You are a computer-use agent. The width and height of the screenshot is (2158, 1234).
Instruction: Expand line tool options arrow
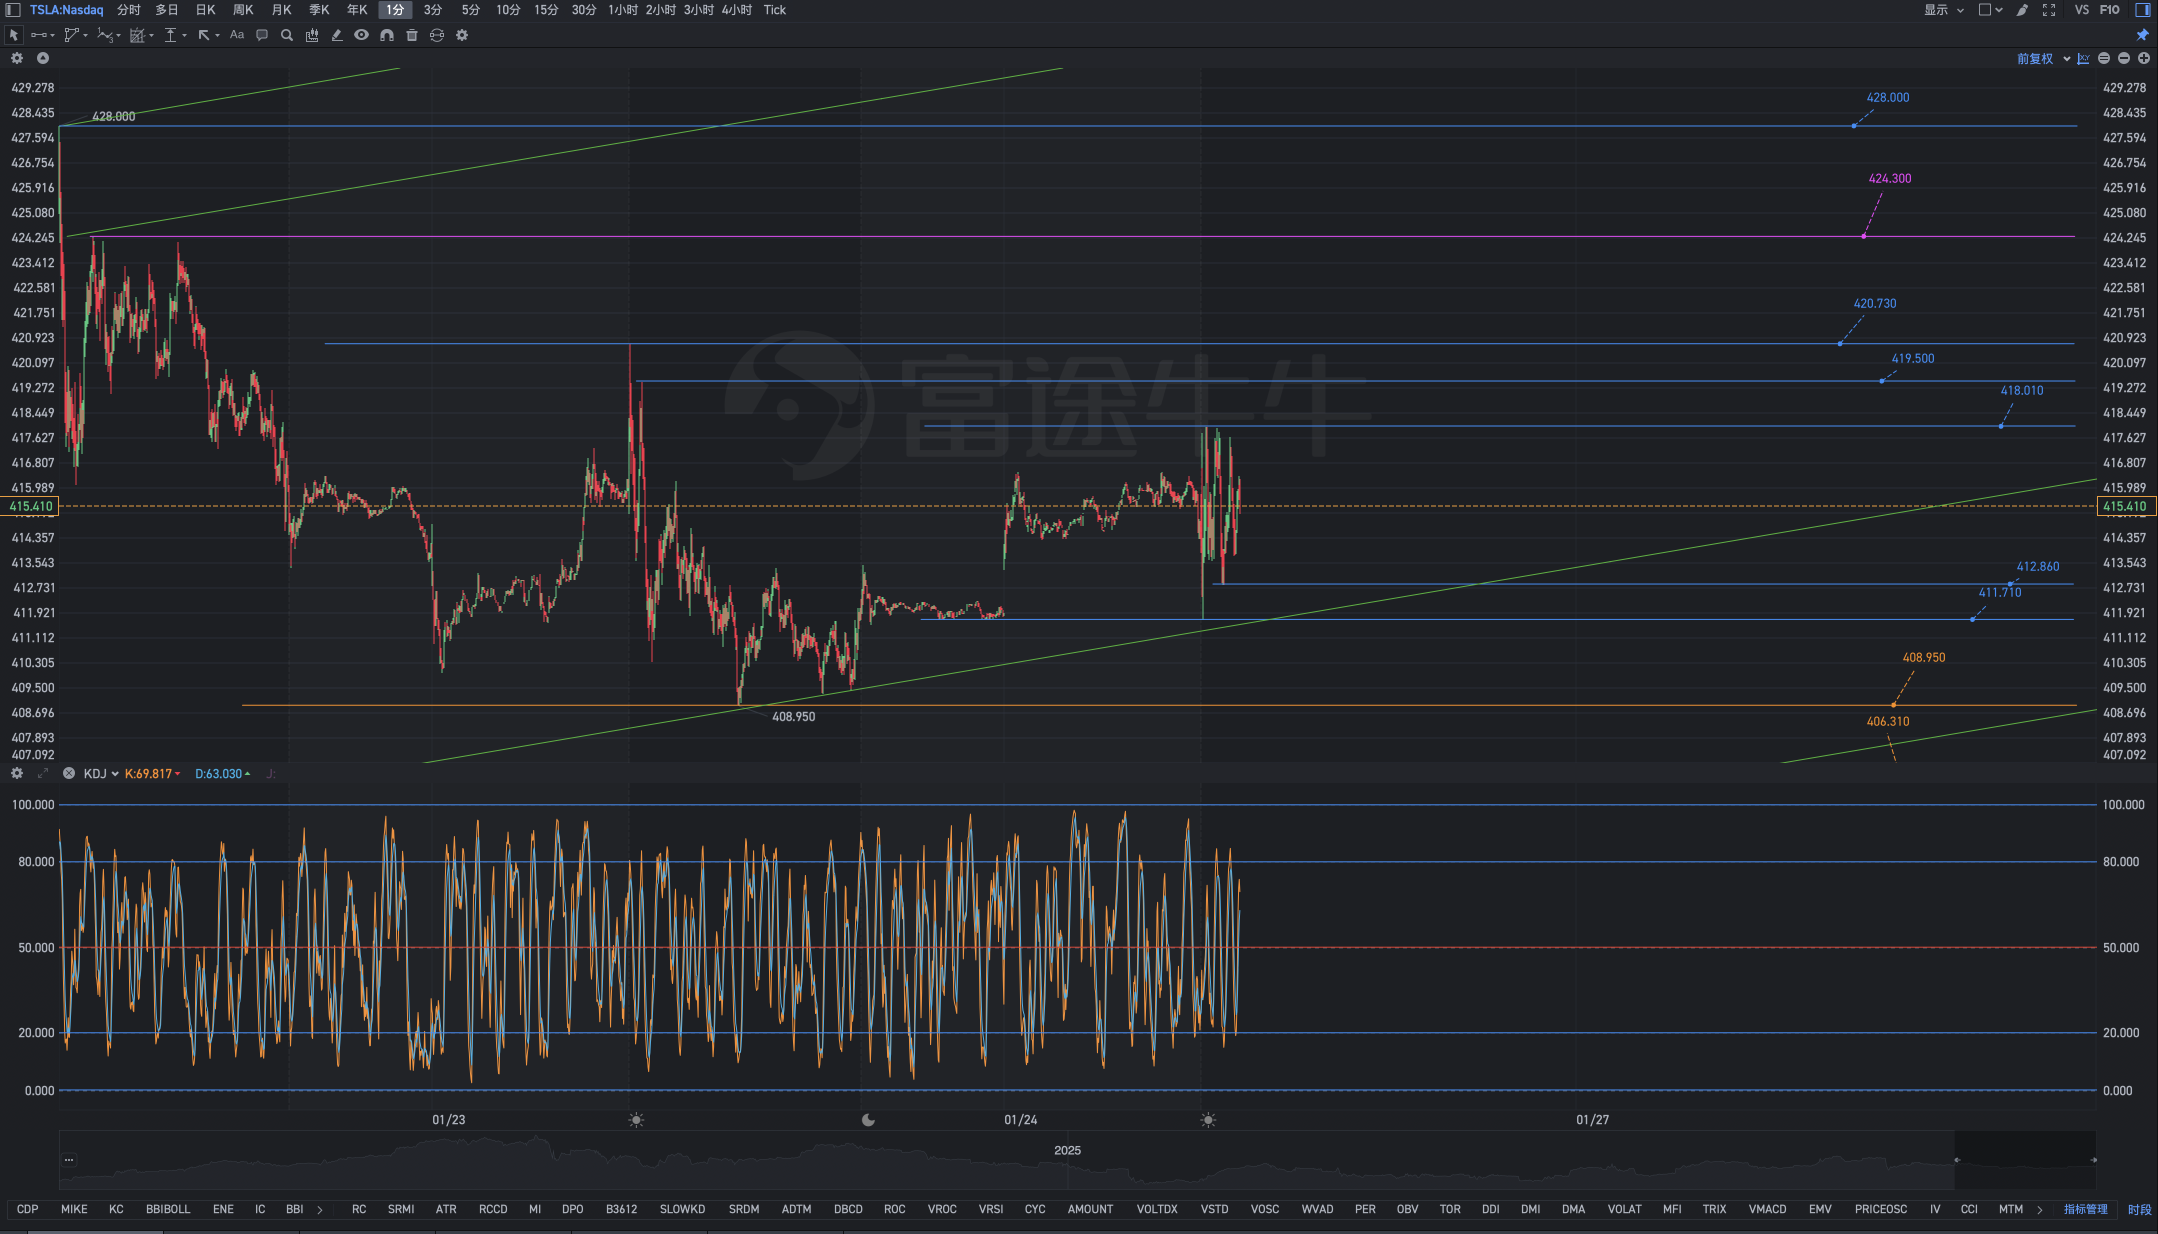pos(52,35)
